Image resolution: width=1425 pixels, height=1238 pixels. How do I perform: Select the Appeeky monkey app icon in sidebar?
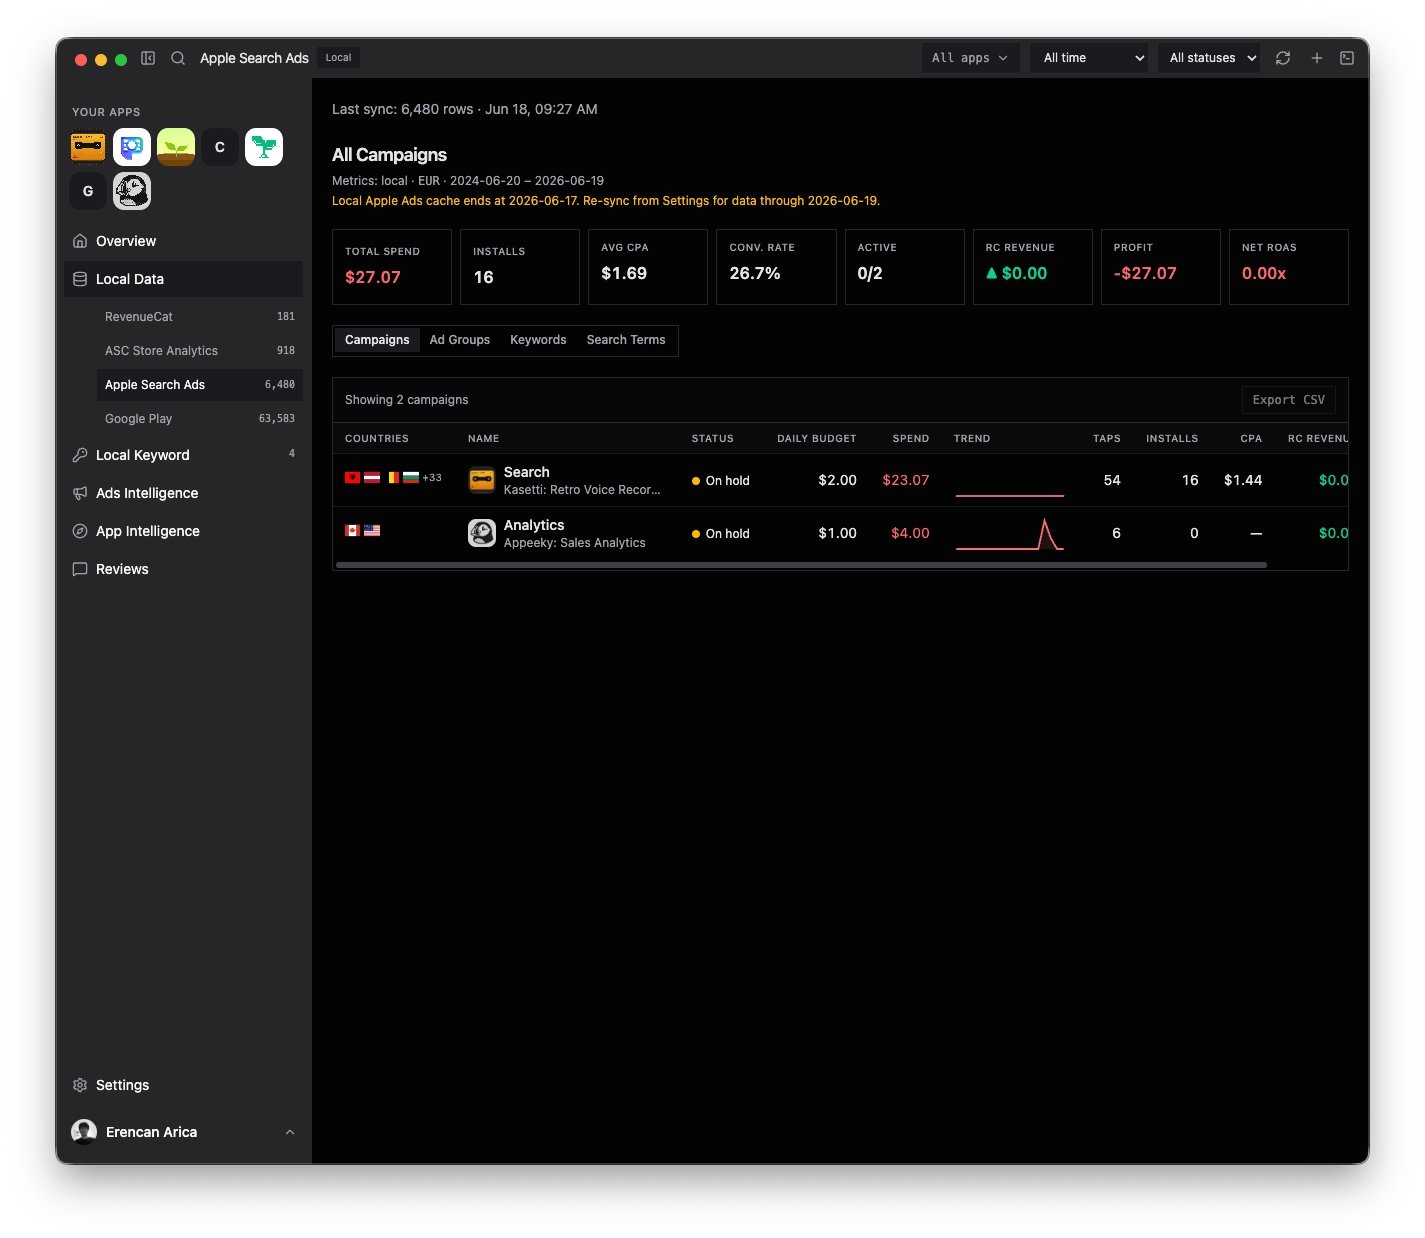(132, 191)
